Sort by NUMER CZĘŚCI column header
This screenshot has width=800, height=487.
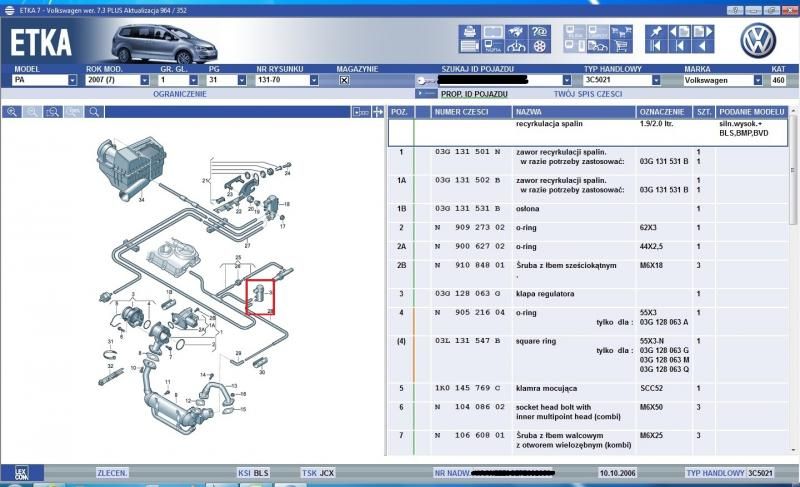[471, 112]
